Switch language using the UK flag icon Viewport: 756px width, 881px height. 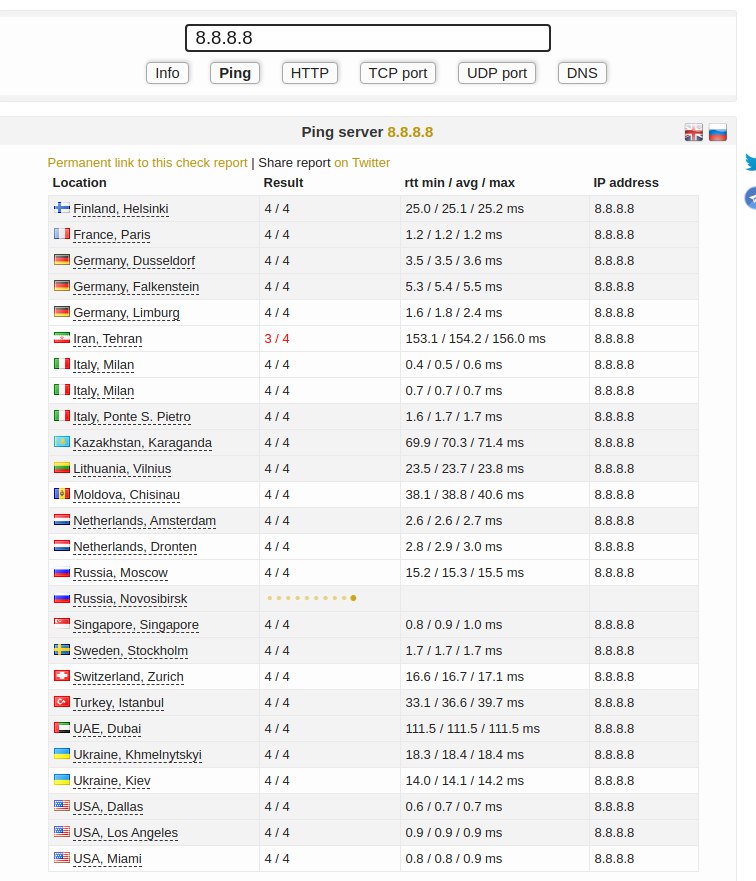[x=694, y=132]
